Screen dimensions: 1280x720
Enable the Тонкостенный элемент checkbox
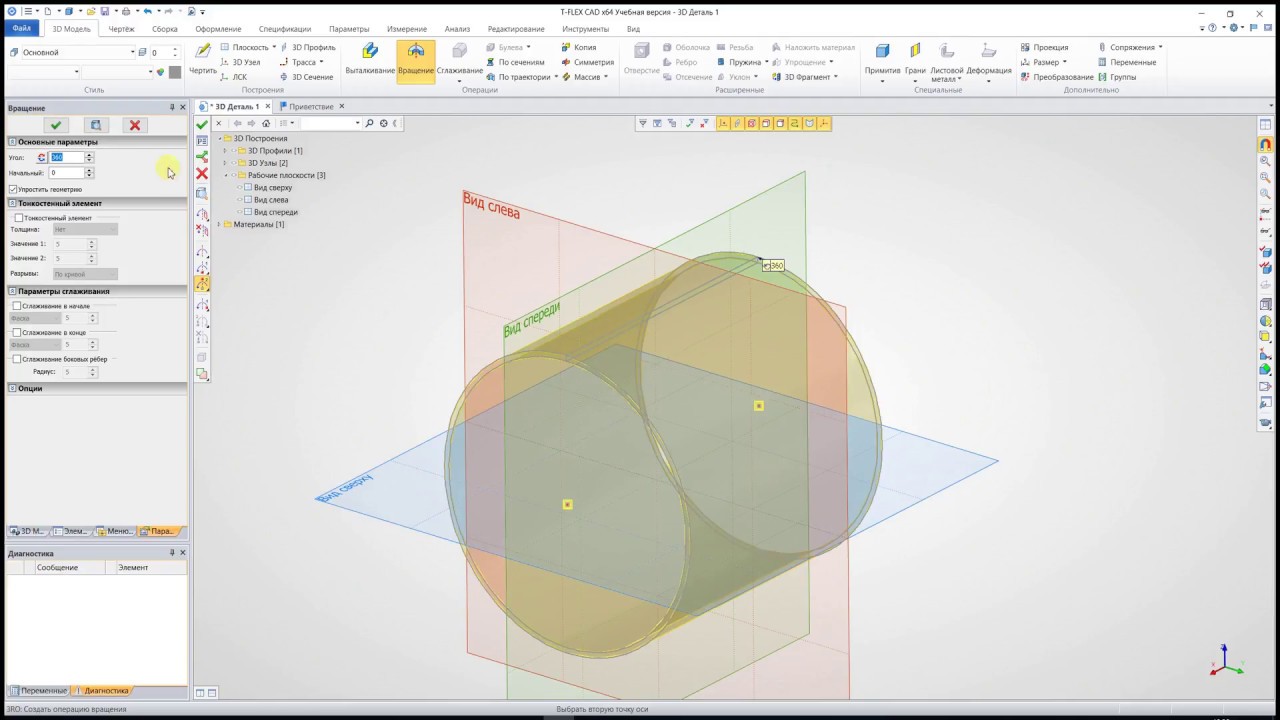point(19,218)
